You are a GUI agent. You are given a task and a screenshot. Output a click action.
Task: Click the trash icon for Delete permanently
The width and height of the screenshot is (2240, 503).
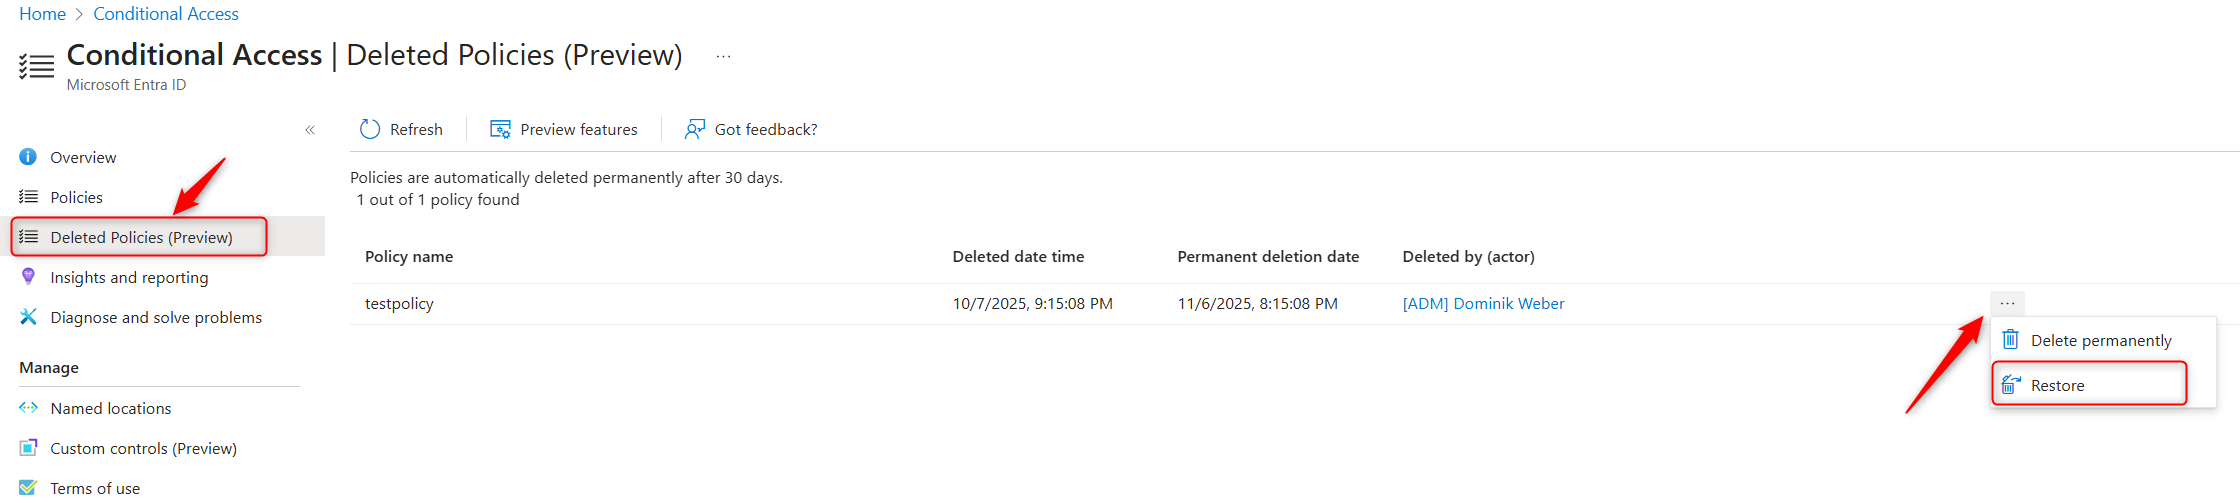point(2010,340)
